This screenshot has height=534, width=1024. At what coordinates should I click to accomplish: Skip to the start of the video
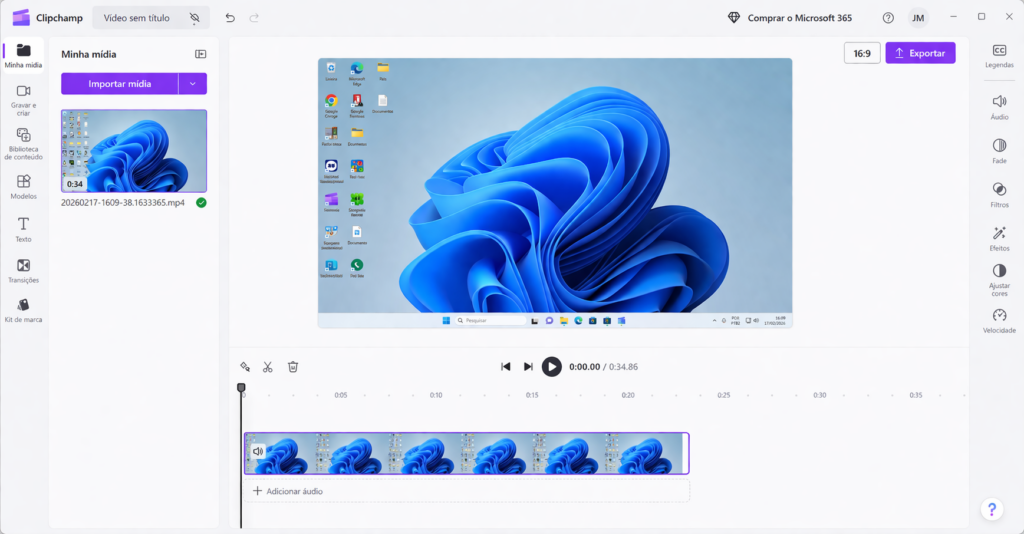pos(505,367)
